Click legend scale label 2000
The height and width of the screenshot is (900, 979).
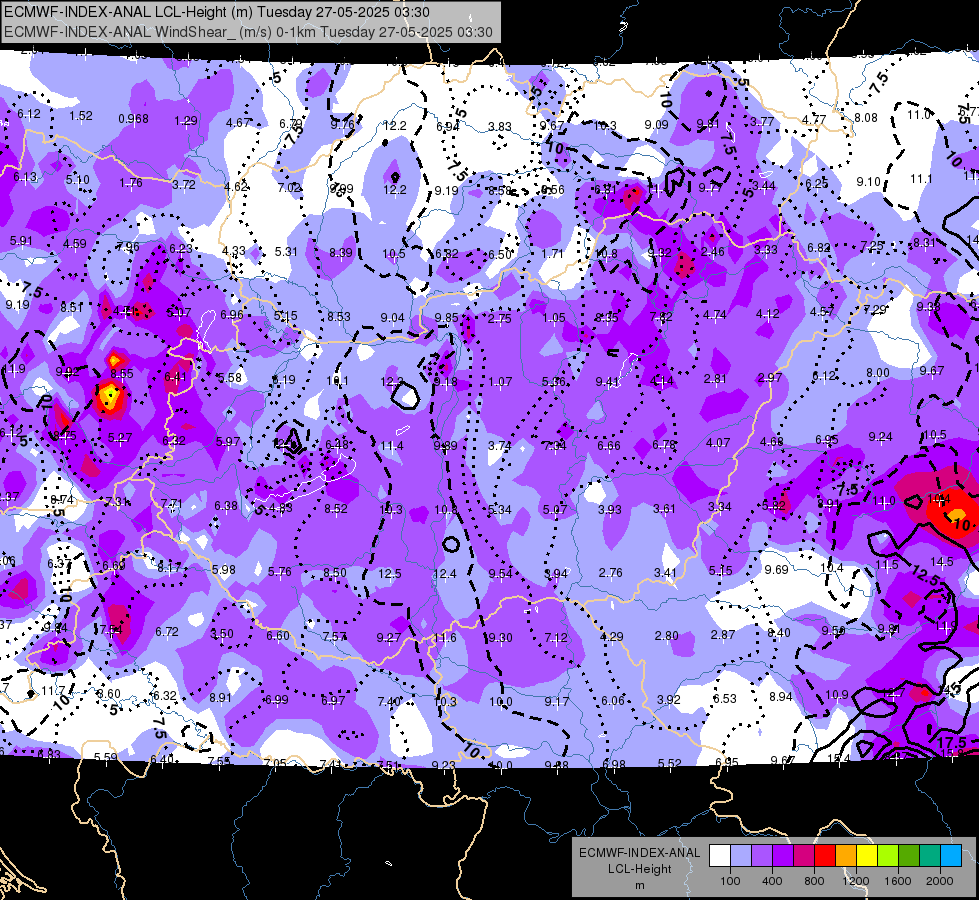tap(940, 881)
